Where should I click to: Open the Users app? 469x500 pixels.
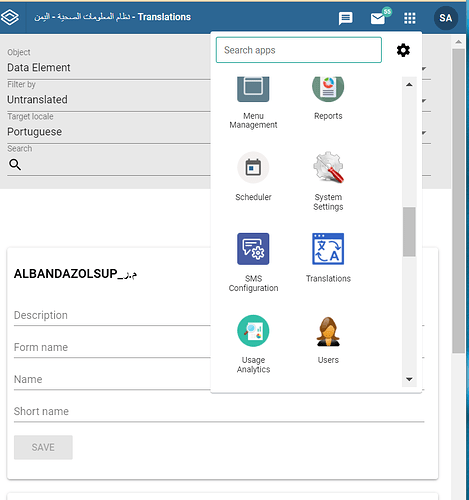pos(328,339)
